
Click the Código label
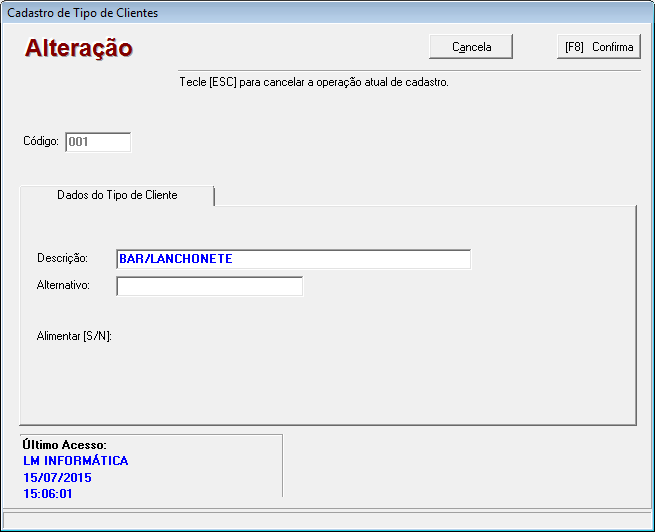pyautogui.click(x=41, y=142)
